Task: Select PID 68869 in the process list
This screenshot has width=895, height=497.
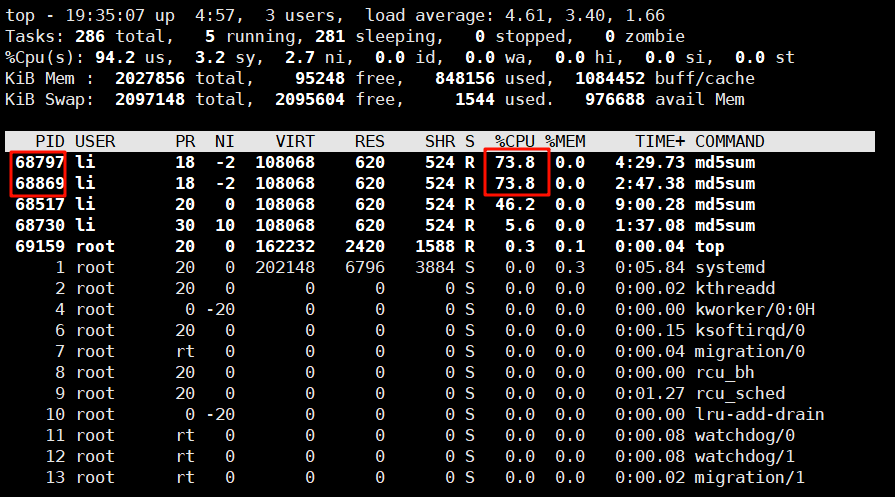Action: click(39, 184)
